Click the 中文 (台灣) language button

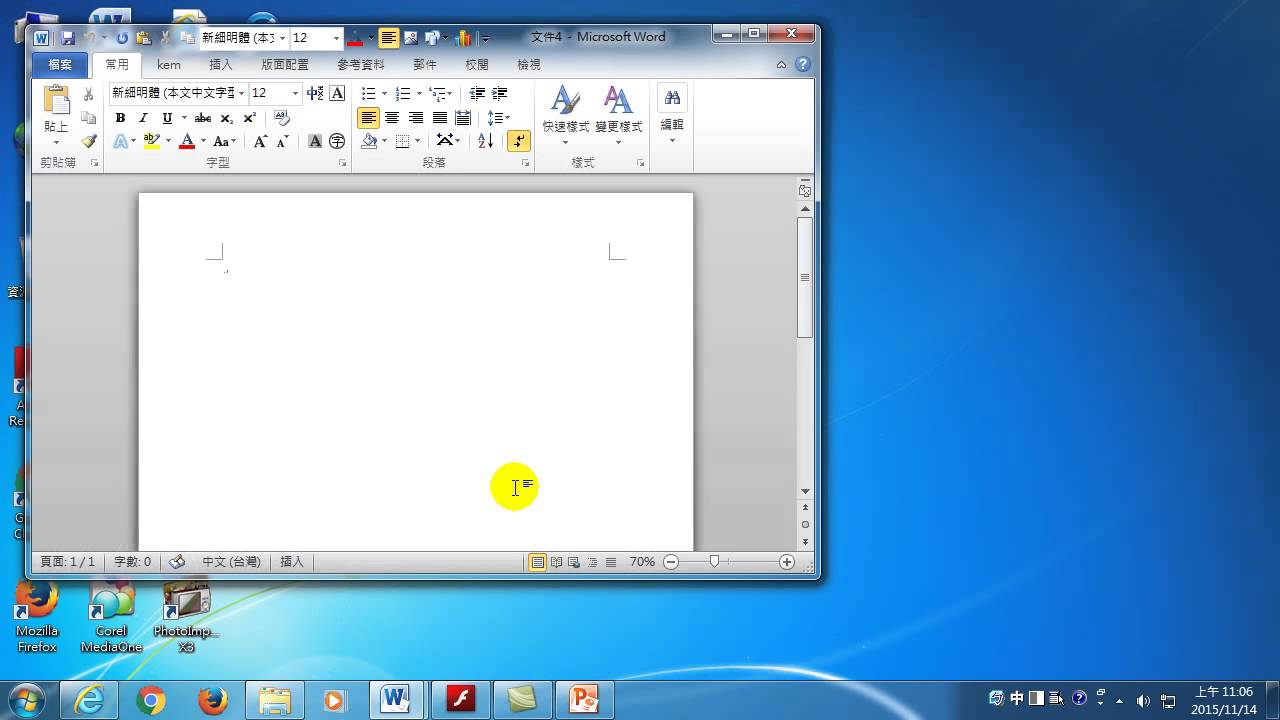coord(231,562)
